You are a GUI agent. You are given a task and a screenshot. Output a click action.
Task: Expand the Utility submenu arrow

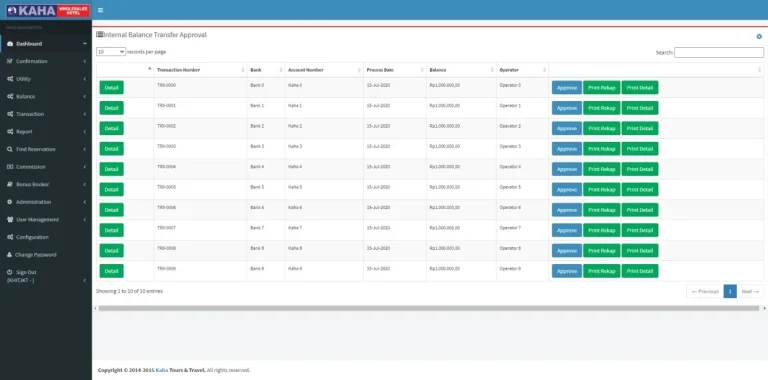coord(85,79)
